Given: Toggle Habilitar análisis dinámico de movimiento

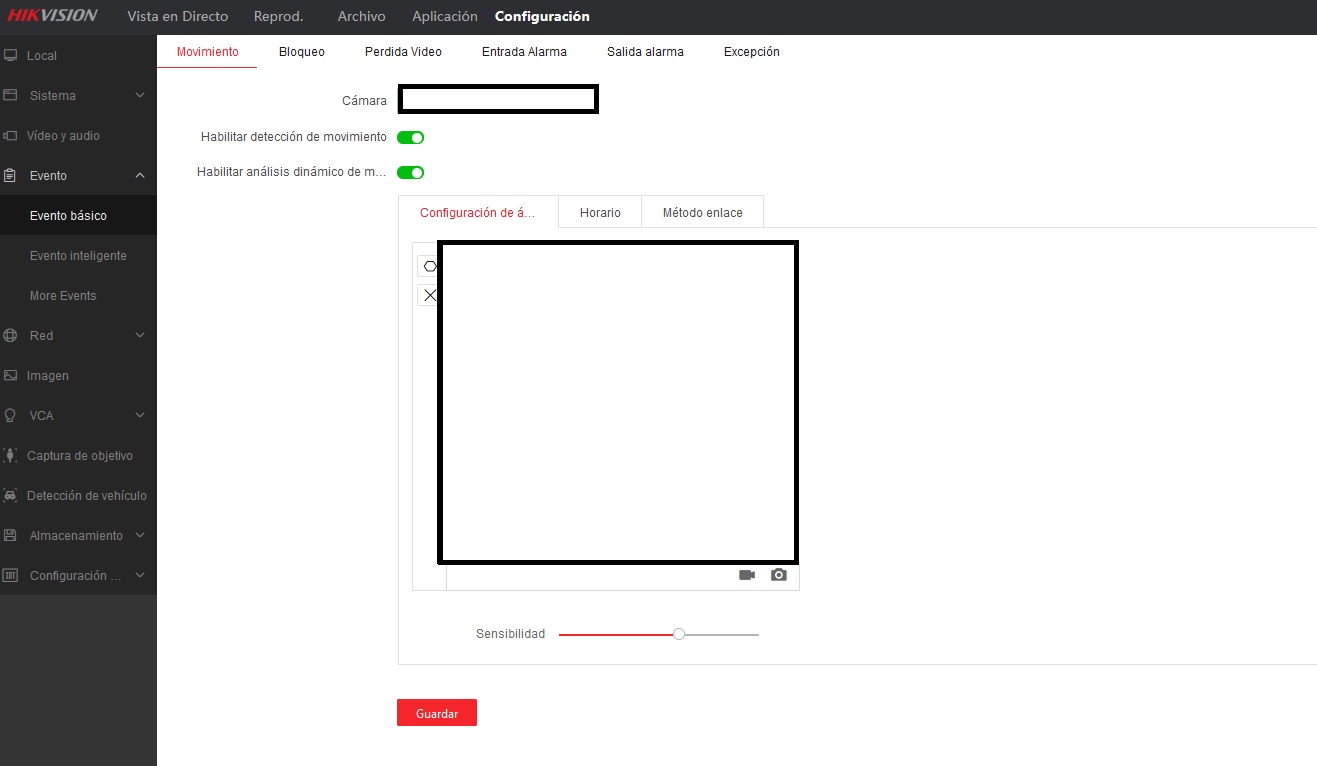Looking at the screenshot, I should pos(410,172).
